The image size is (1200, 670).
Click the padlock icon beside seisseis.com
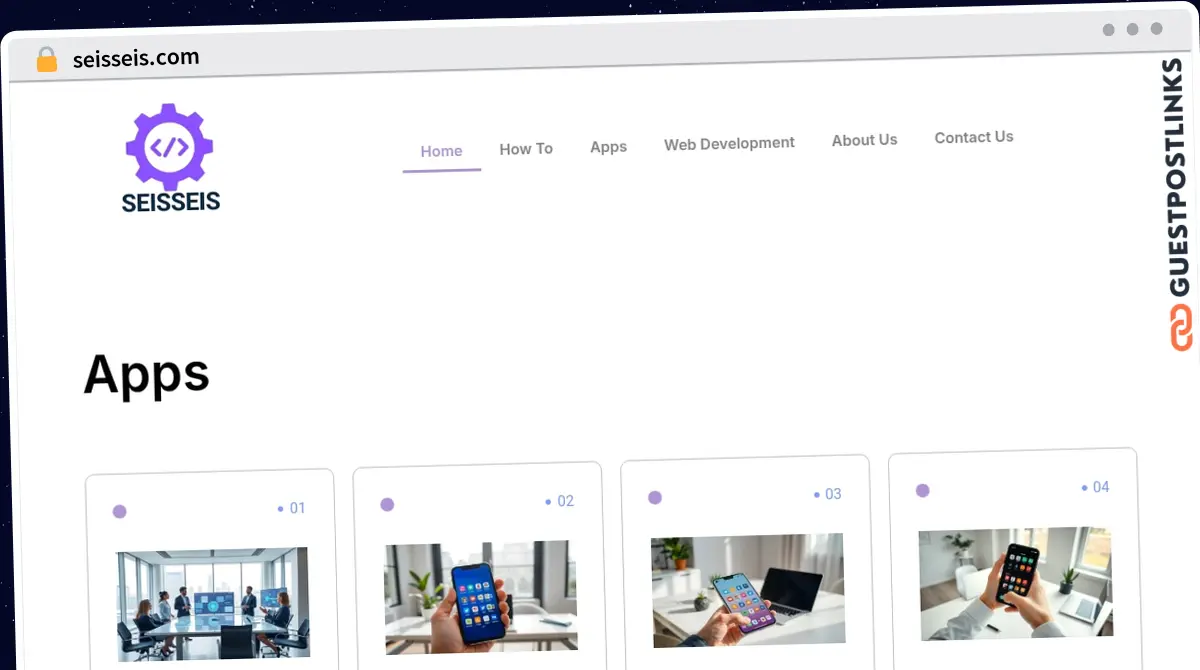coord(47,60)
